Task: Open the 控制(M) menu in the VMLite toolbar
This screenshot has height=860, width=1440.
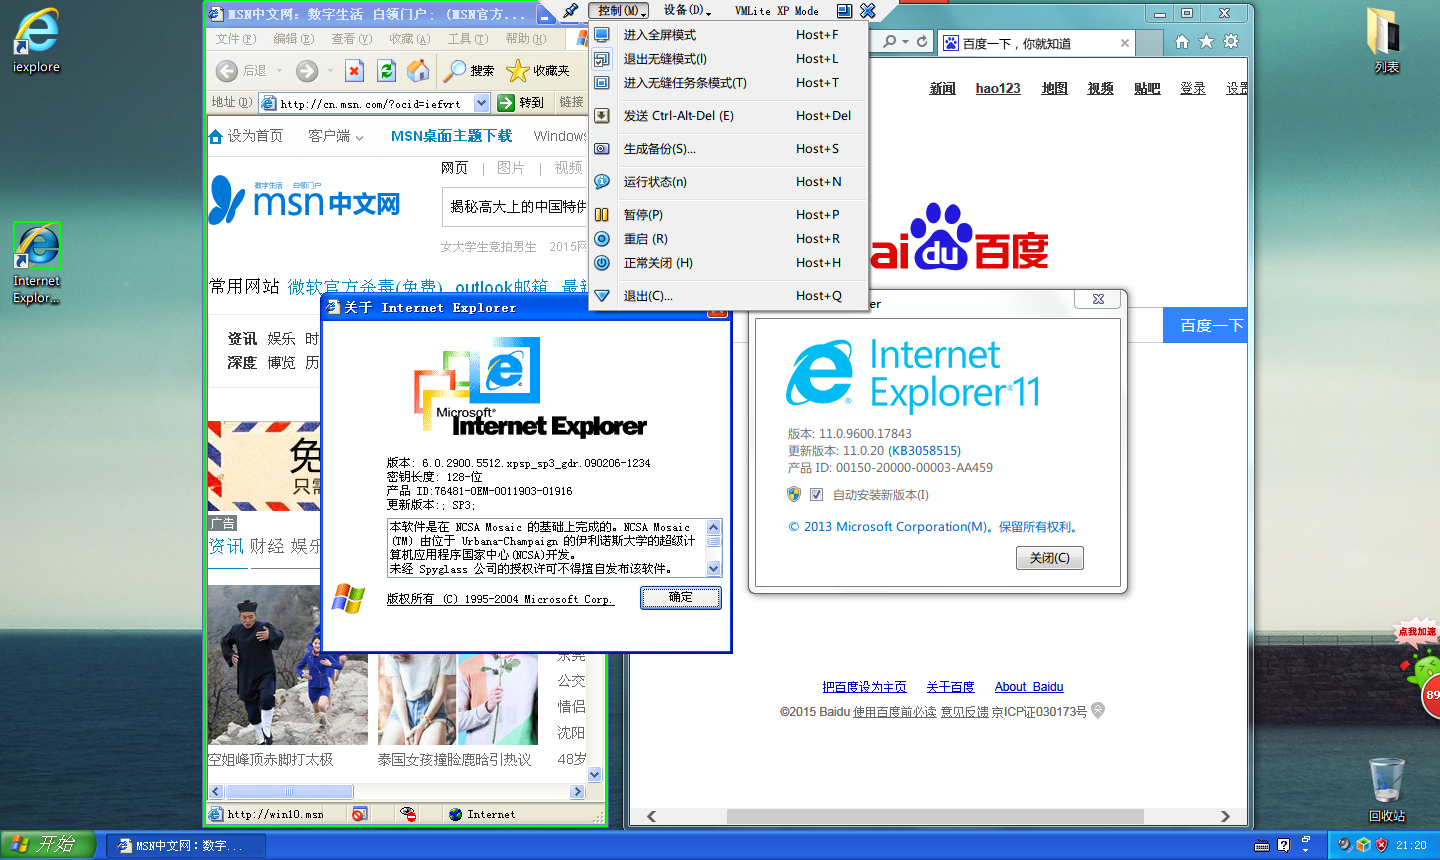Action: pos(619,10)
